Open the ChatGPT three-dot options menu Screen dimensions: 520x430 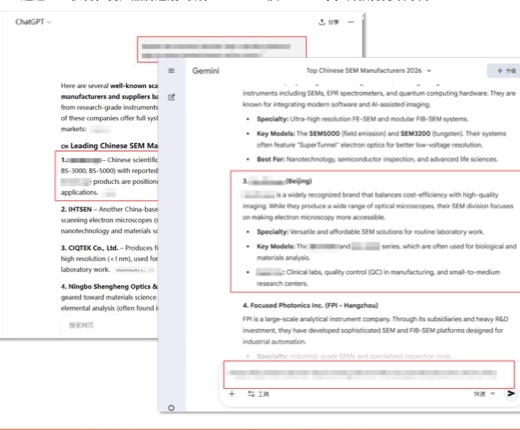click(351, 22)
